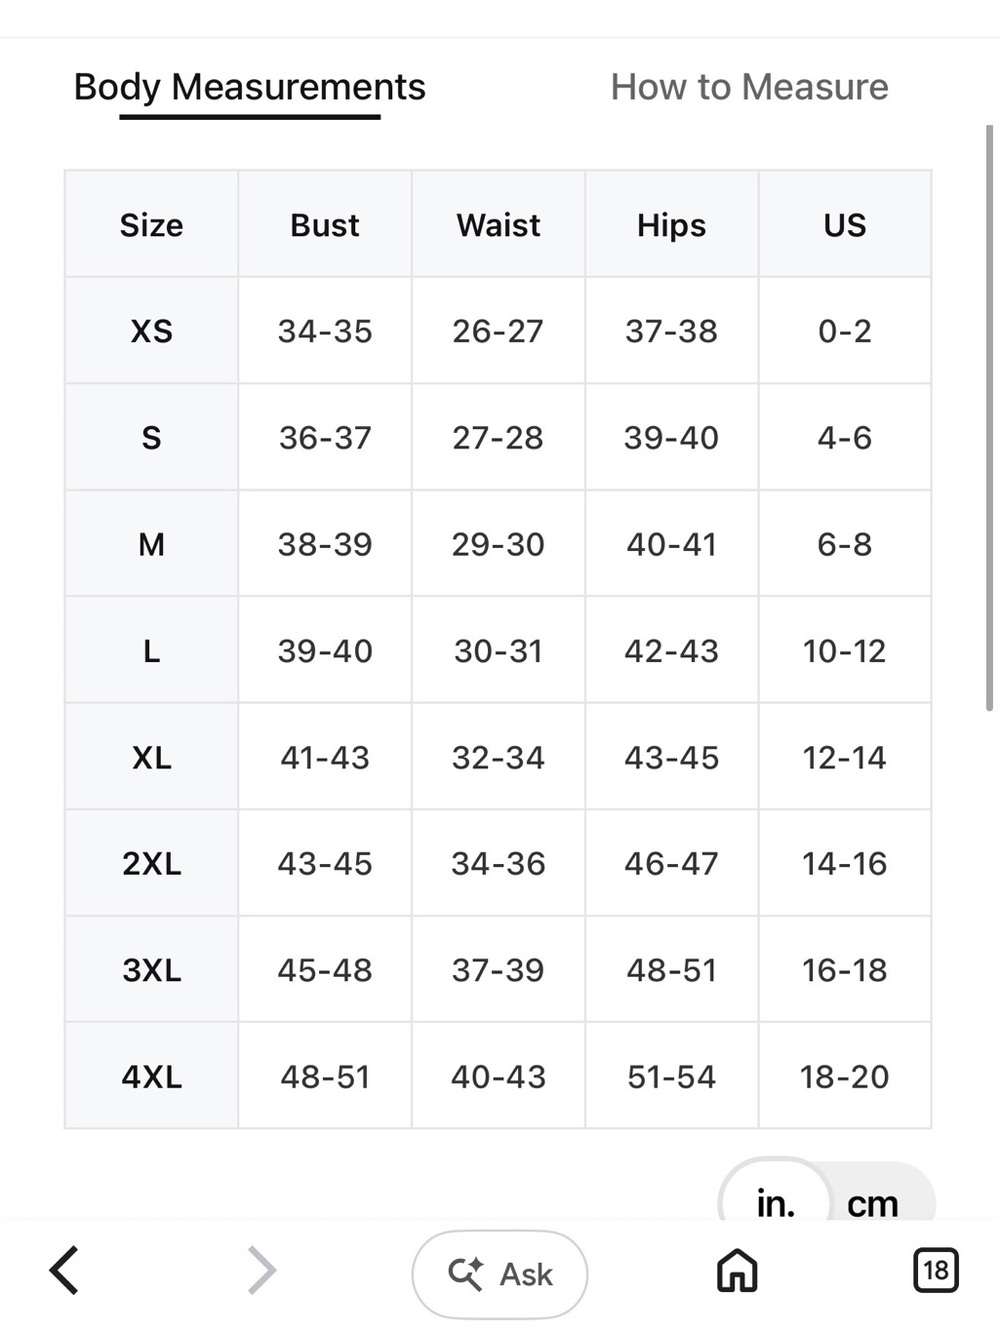Select the XL size row label
The height and width of the screenshot is (1333, 1000).
click(x=152, y=757)
